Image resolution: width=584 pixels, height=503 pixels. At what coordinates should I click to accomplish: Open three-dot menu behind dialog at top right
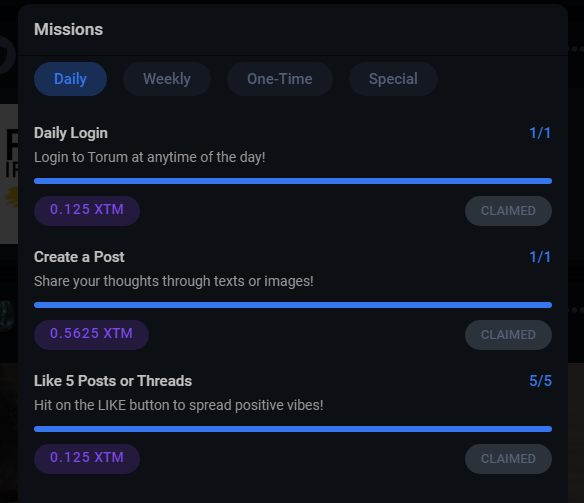(576, 49)
